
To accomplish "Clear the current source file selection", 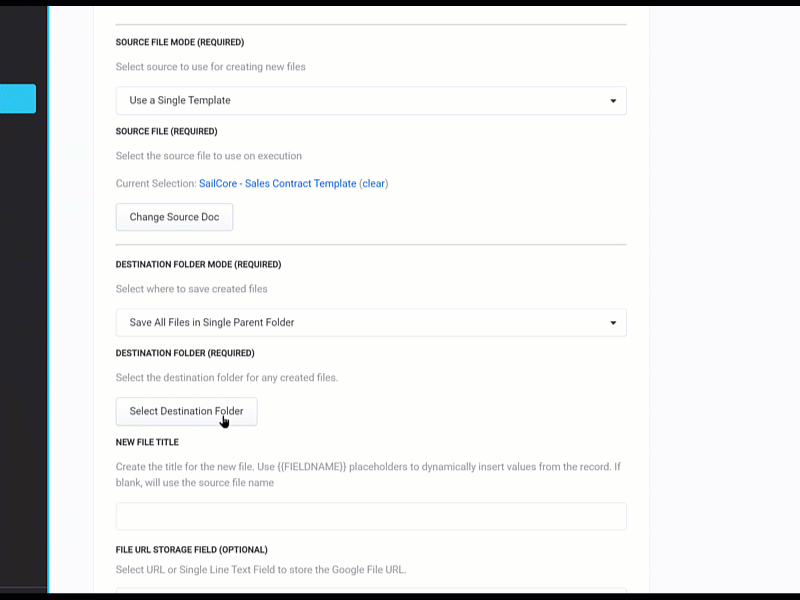I will coord(373,183).
